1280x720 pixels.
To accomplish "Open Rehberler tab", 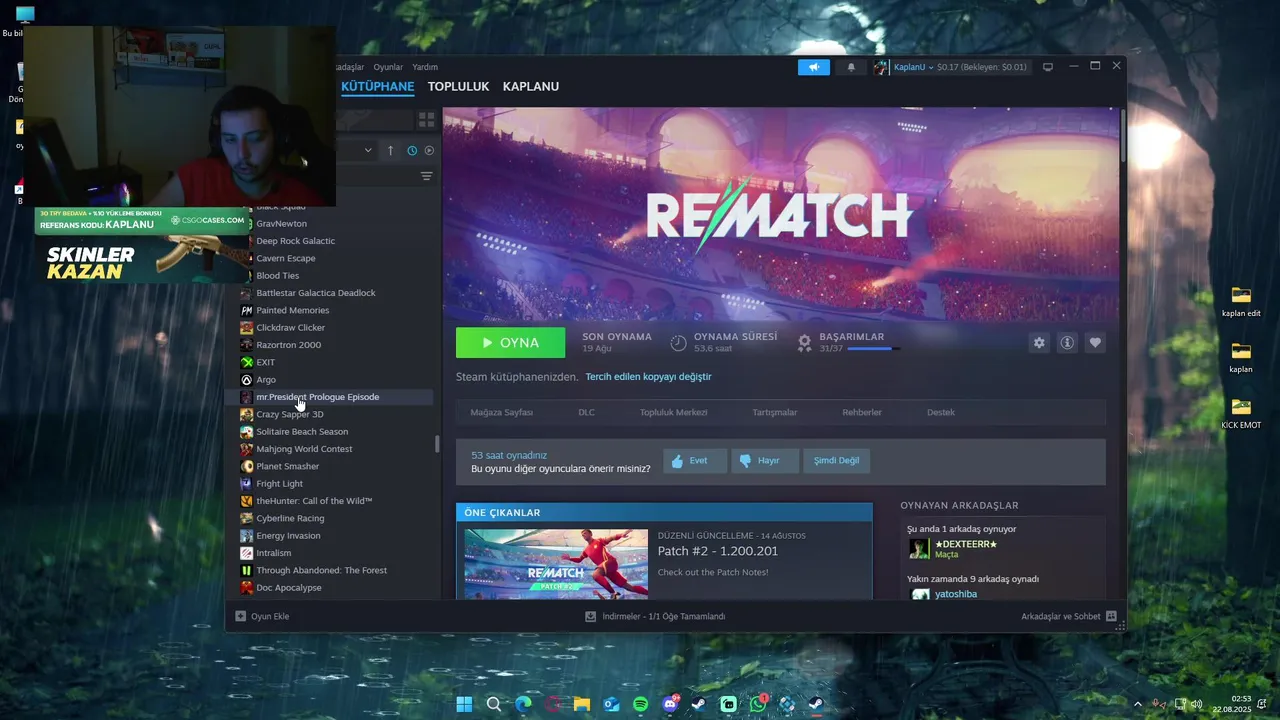I will click(861, 412).
